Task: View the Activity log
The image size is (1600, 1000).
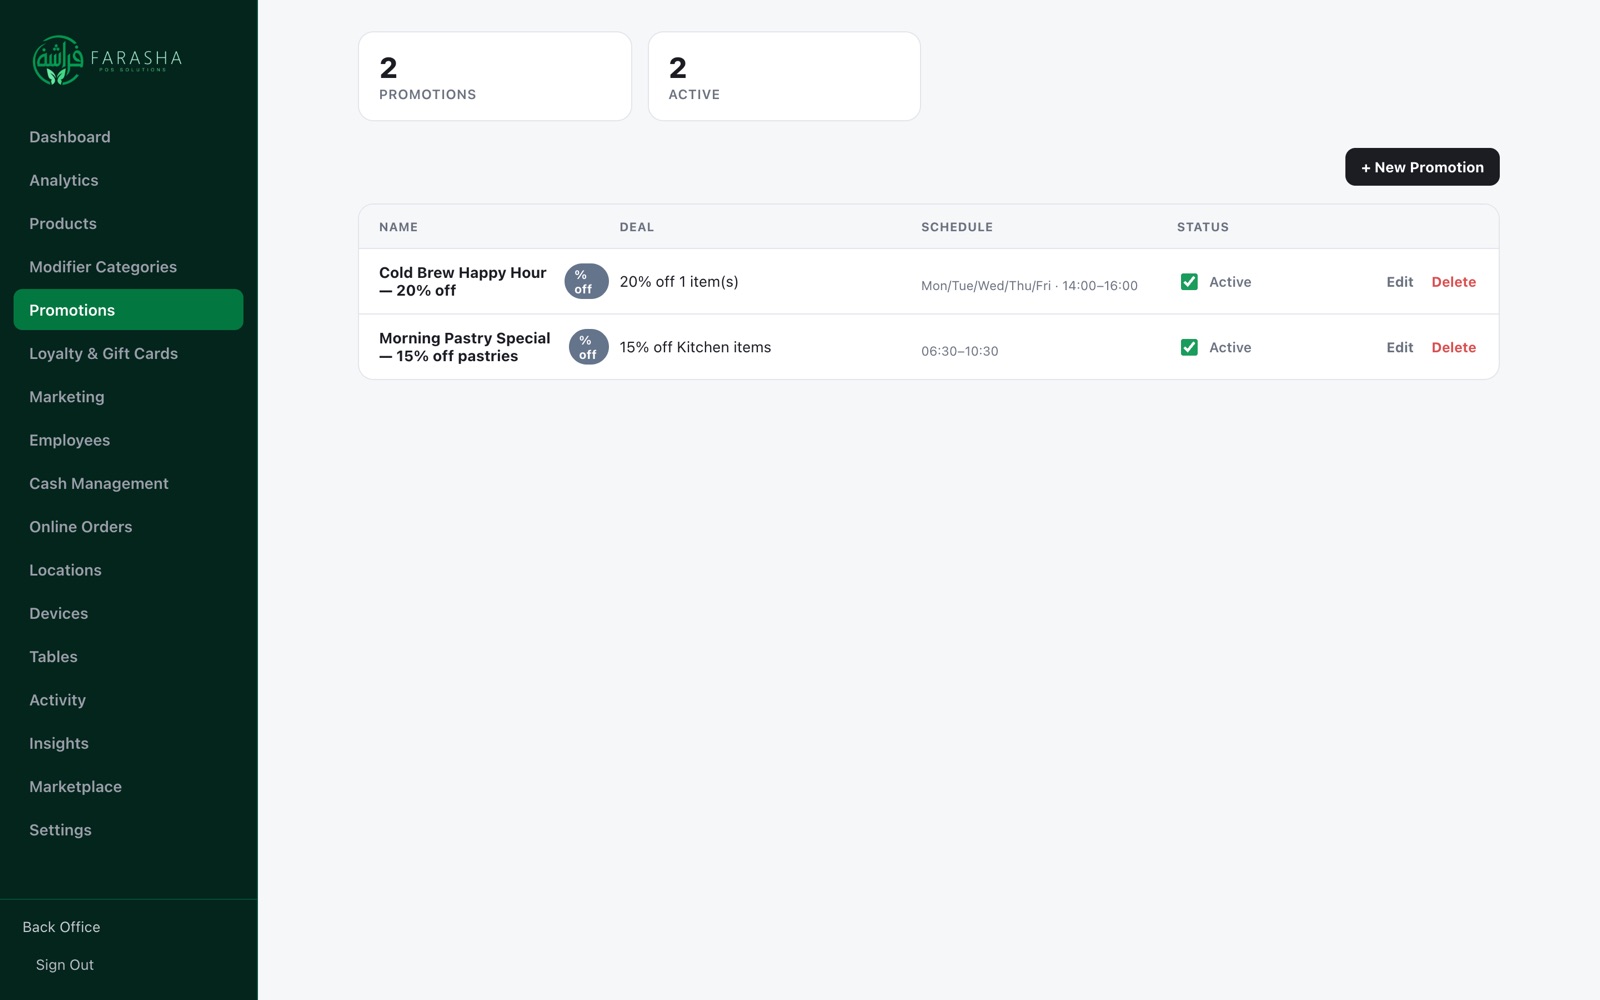Action: pyautogui.click(x=128, y=700)
